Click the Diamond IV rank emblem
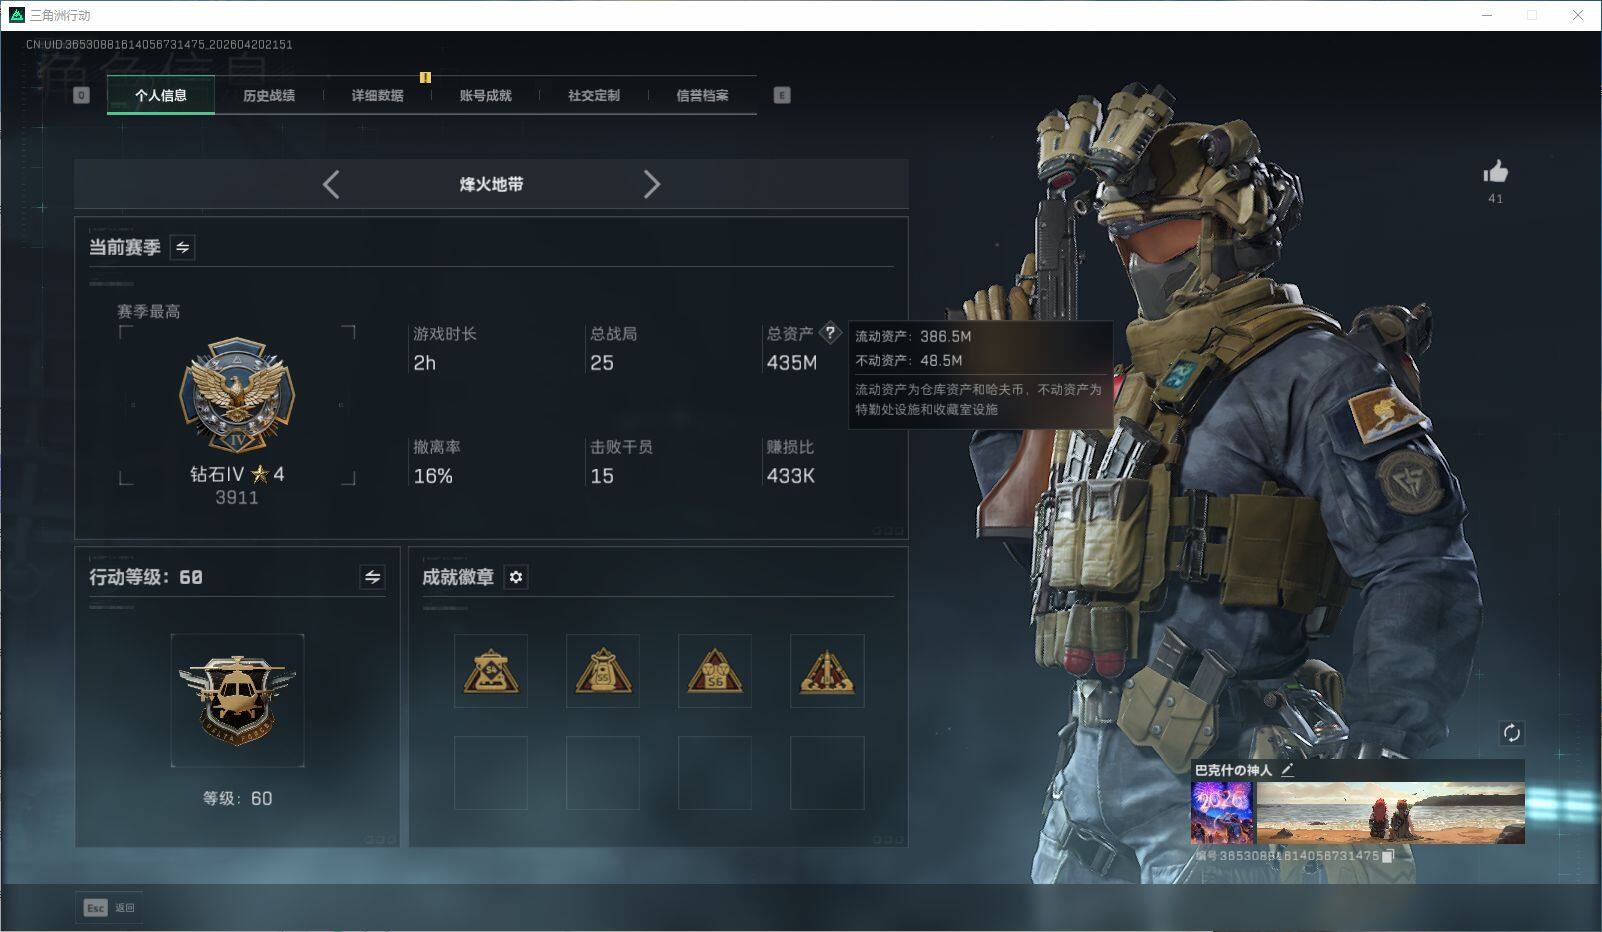 point(237,396)
